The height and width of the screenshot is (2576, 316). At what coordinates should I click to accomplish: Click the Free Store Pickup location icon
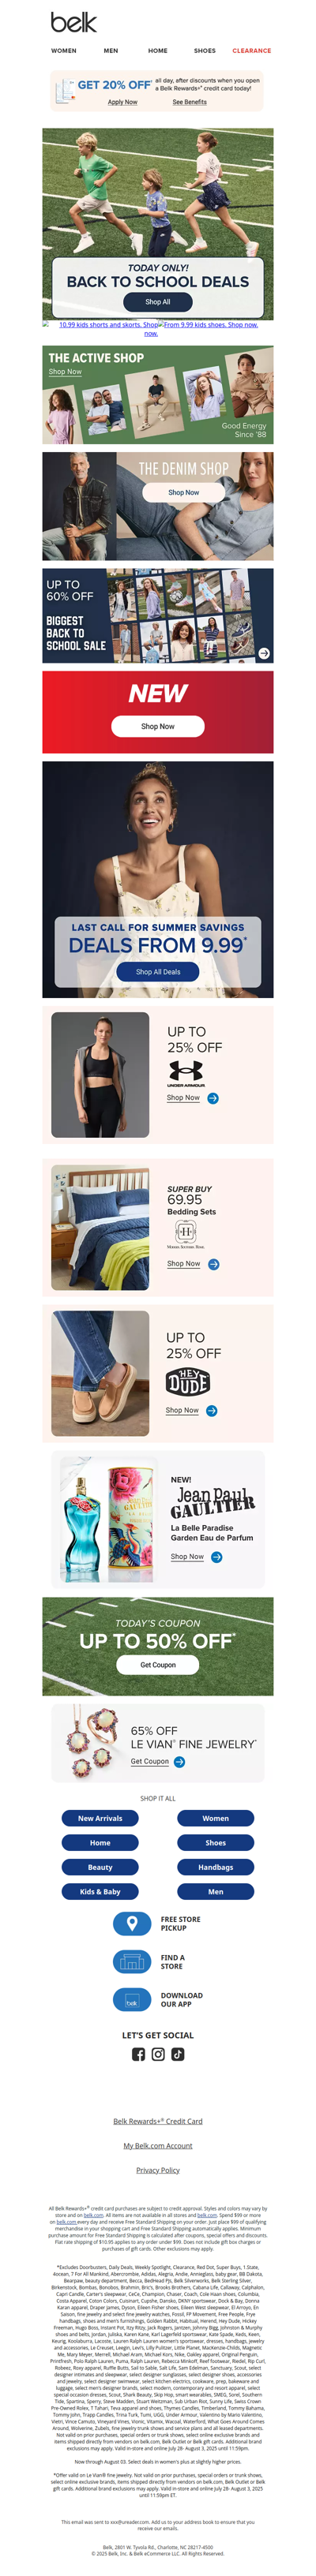(132, 1923)
